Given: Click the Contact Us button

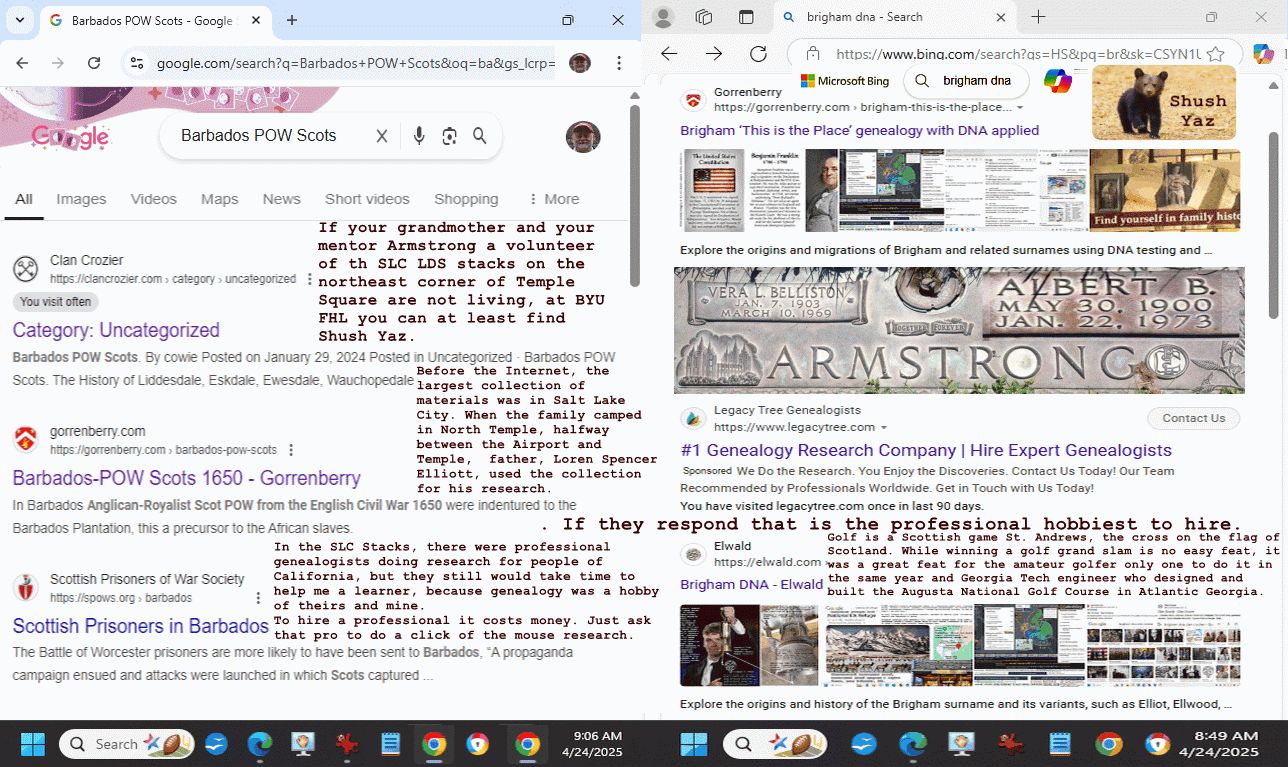Looking at the screenshot, I should [1194, 418].
